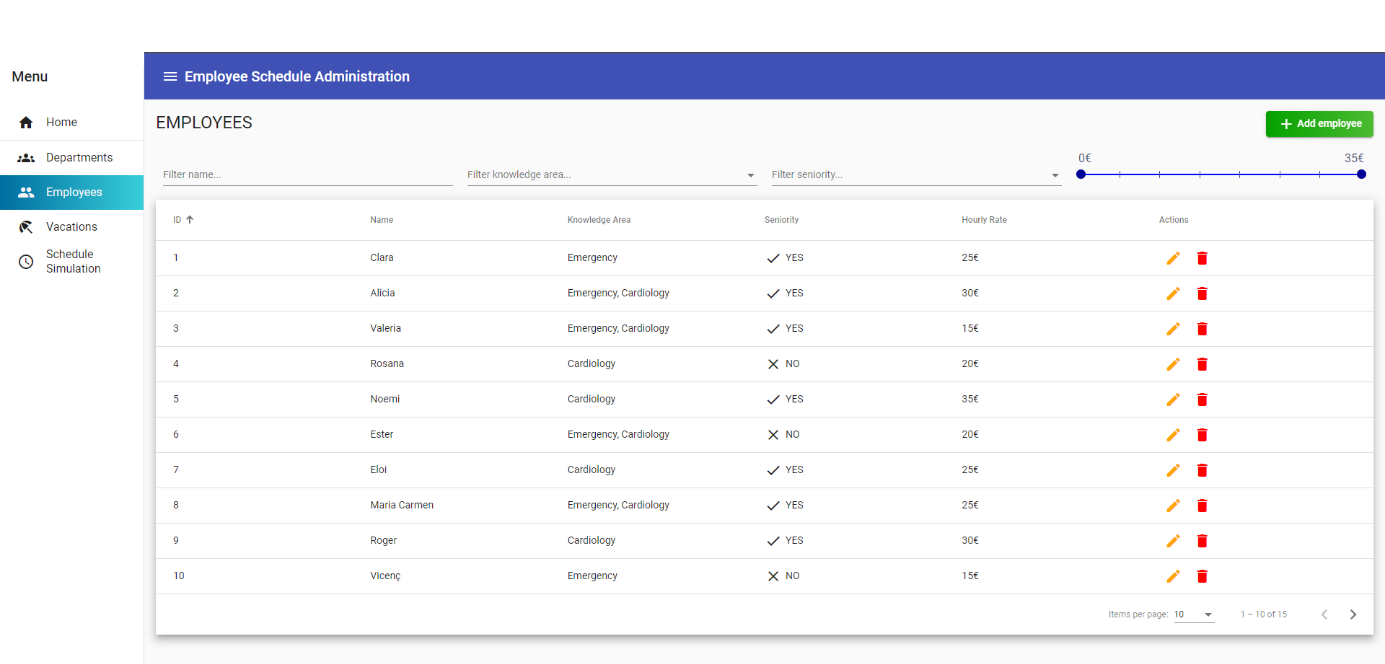Click into the Filter name field
Viewport: 1385px width, 664px height.
tap(308, 174)
